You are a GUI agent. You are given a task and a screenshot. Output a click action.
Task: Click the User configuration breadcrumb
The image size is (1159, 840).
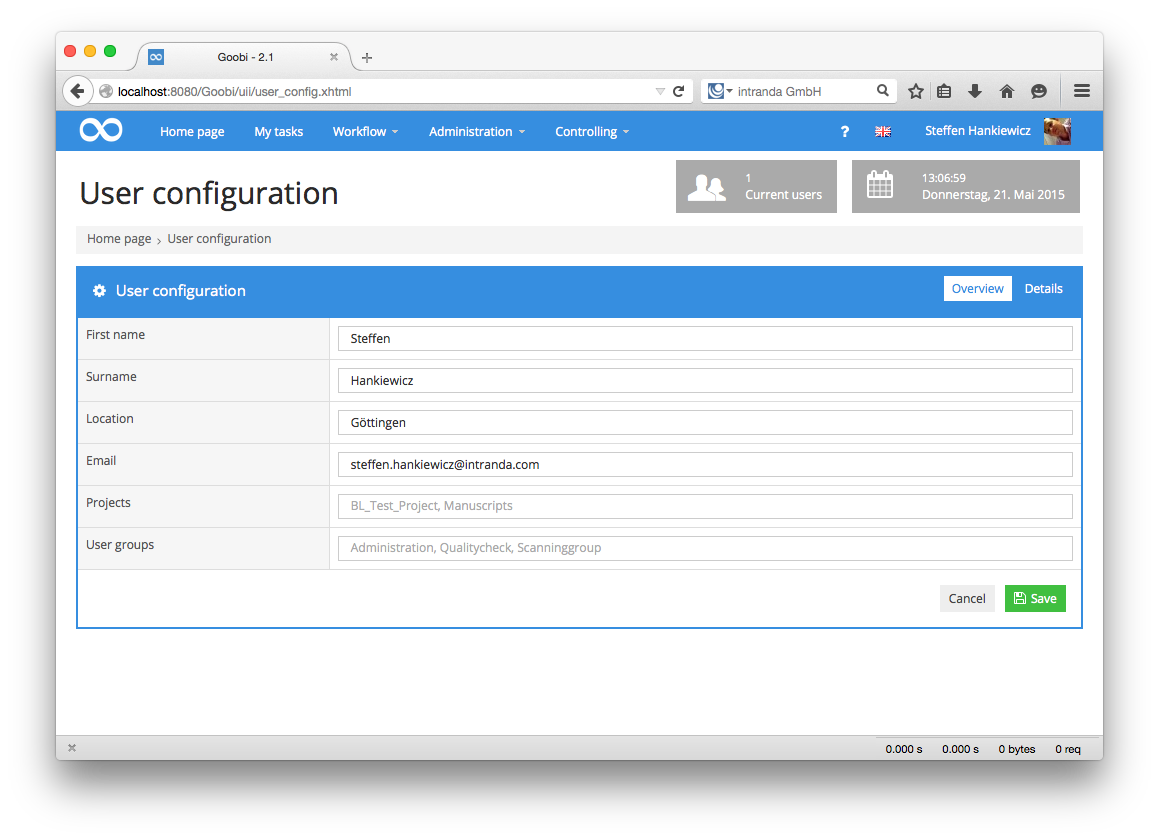click(x=219, y=239)
